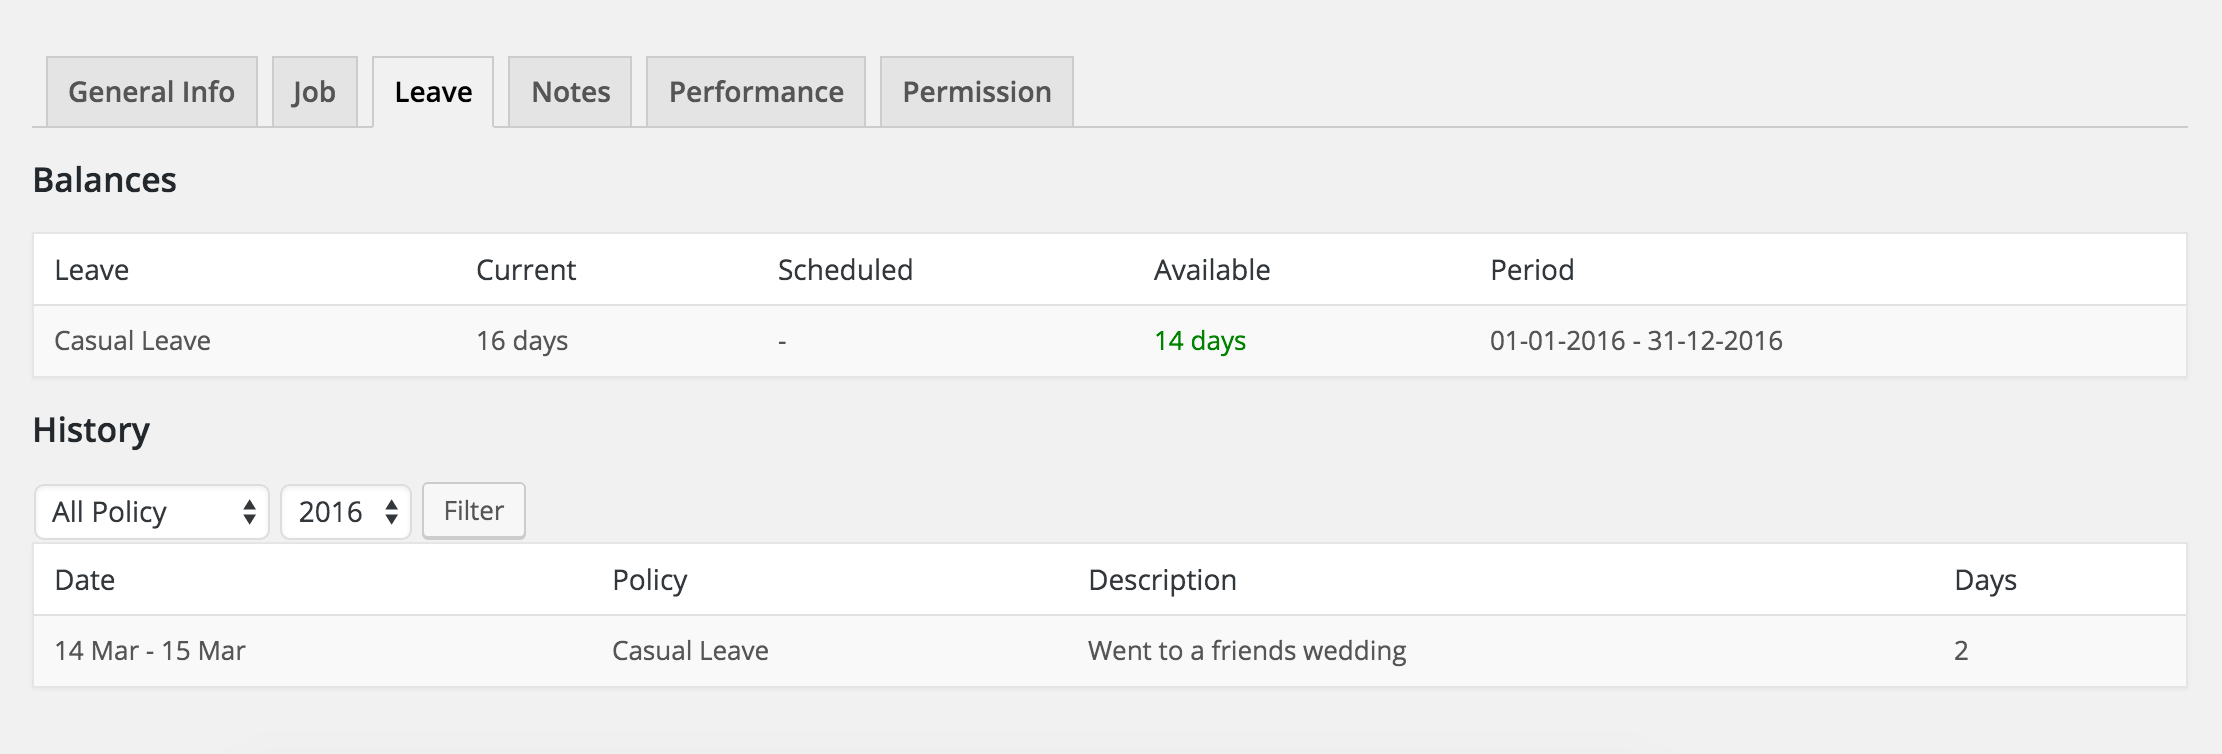Click the 14 days available value
This screenshot has width=2222, height=754.
click(1200, 341)
